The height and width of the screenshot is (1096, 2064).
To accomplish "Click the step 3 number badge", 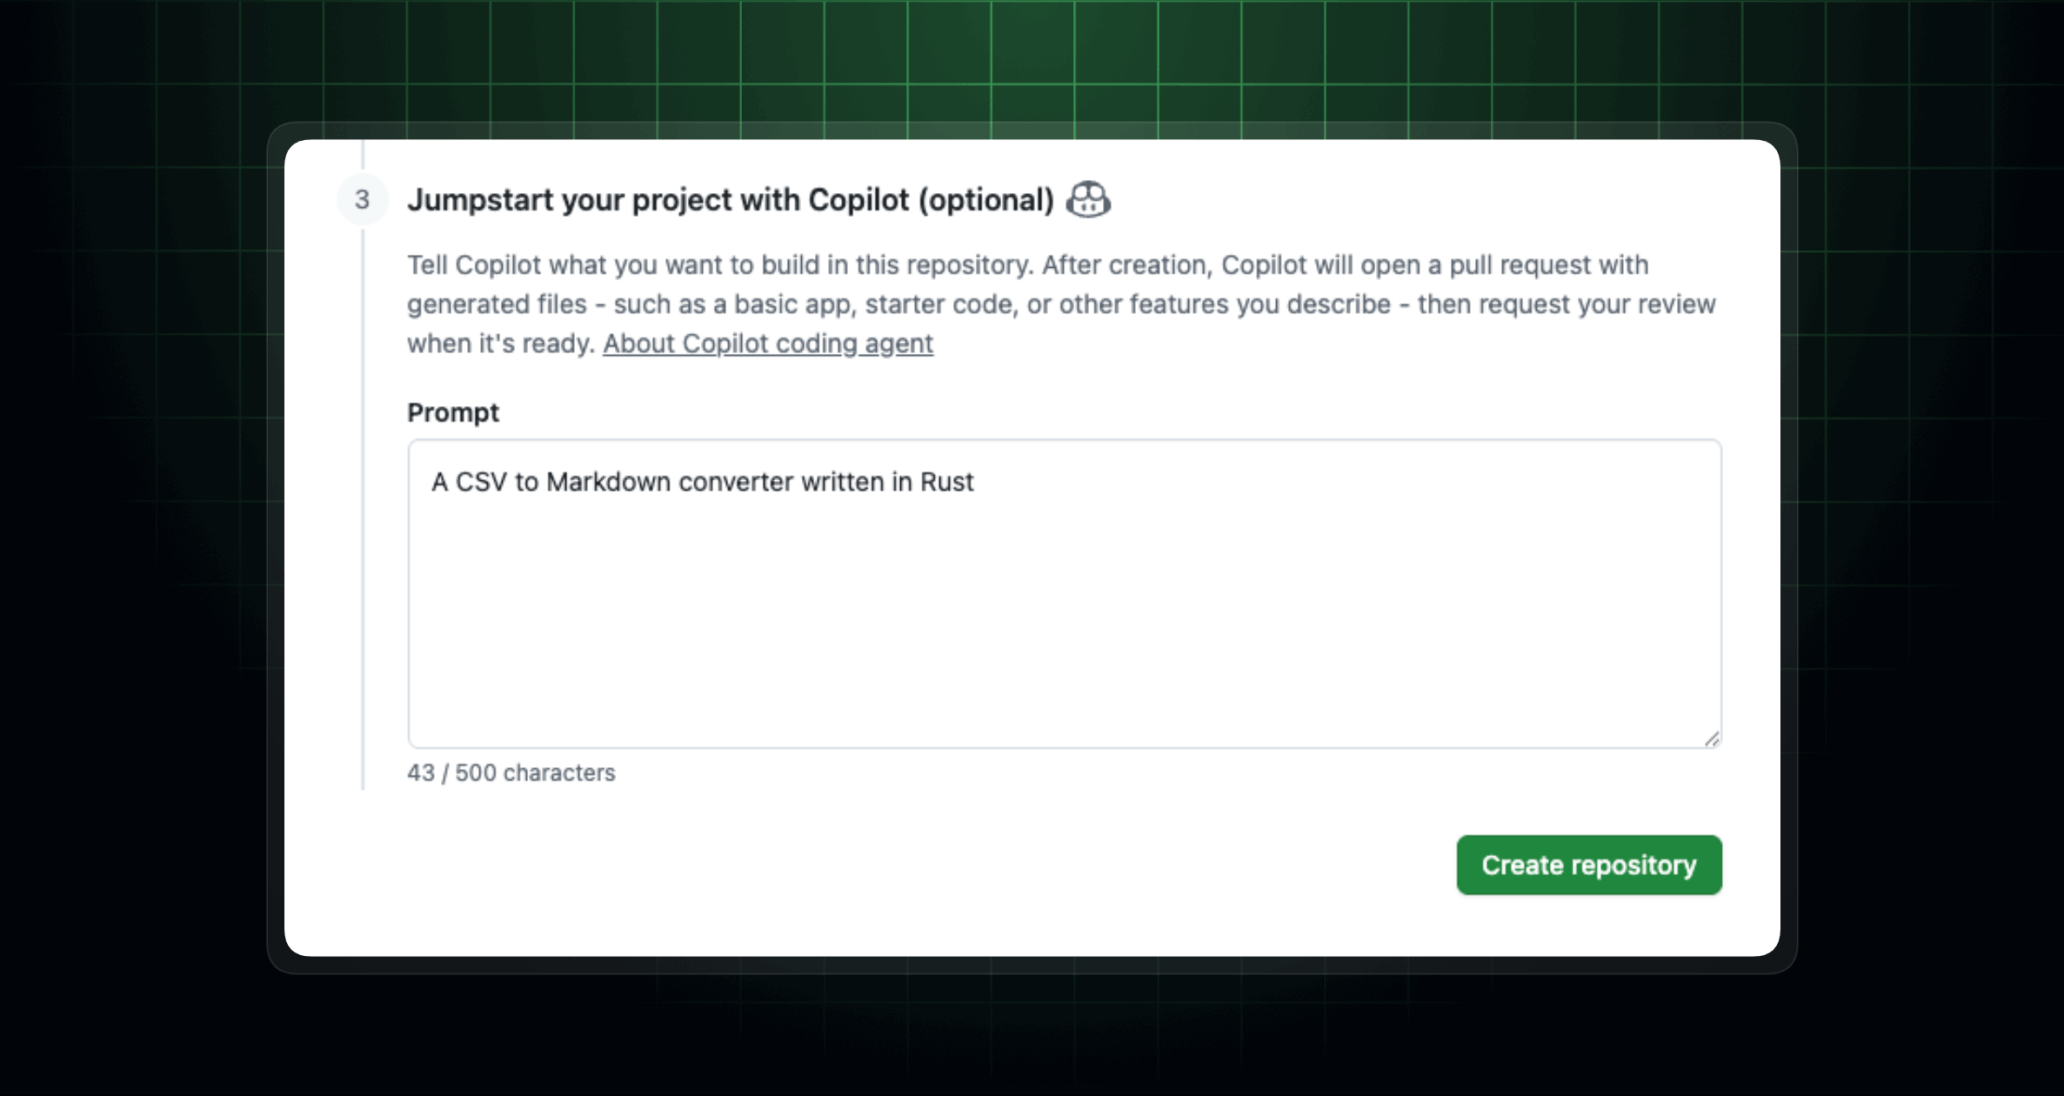I will (362, 199).
